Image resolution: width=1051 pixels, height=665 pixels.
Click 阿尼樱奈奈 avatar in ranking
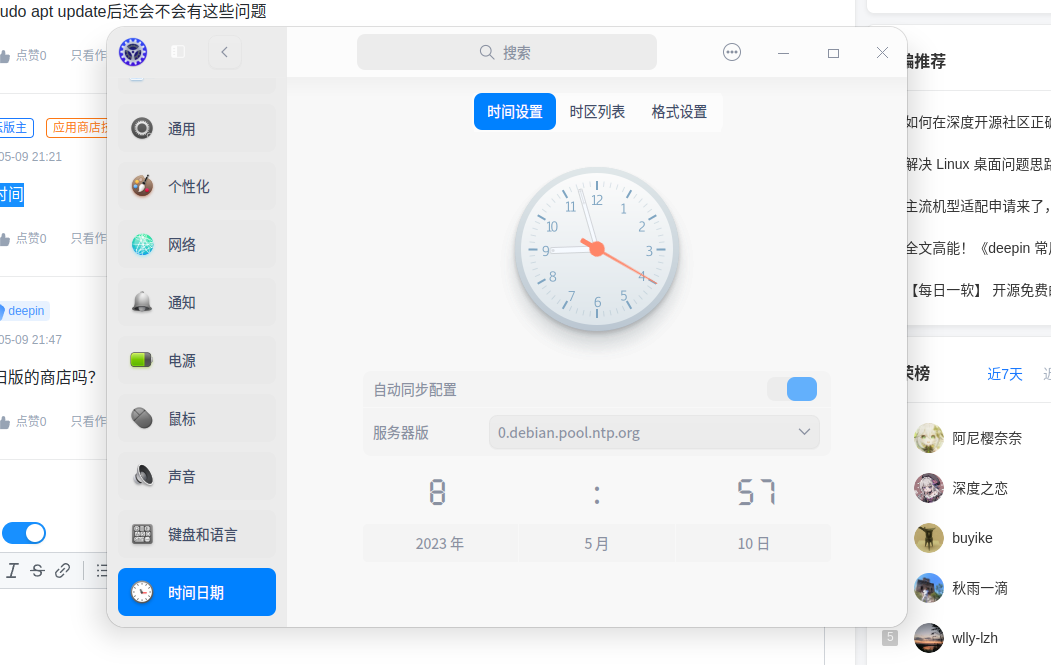tap(929, 438)
